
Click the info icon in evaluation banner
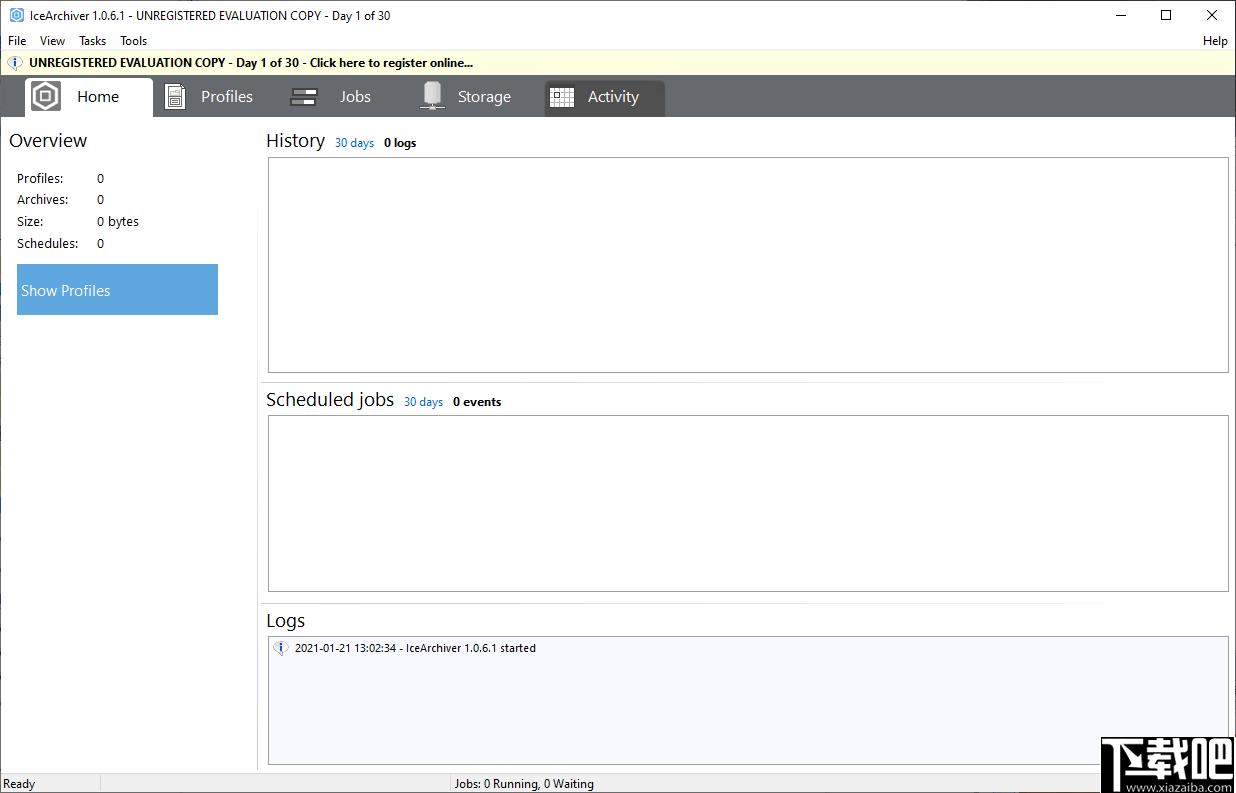point(15,62)
